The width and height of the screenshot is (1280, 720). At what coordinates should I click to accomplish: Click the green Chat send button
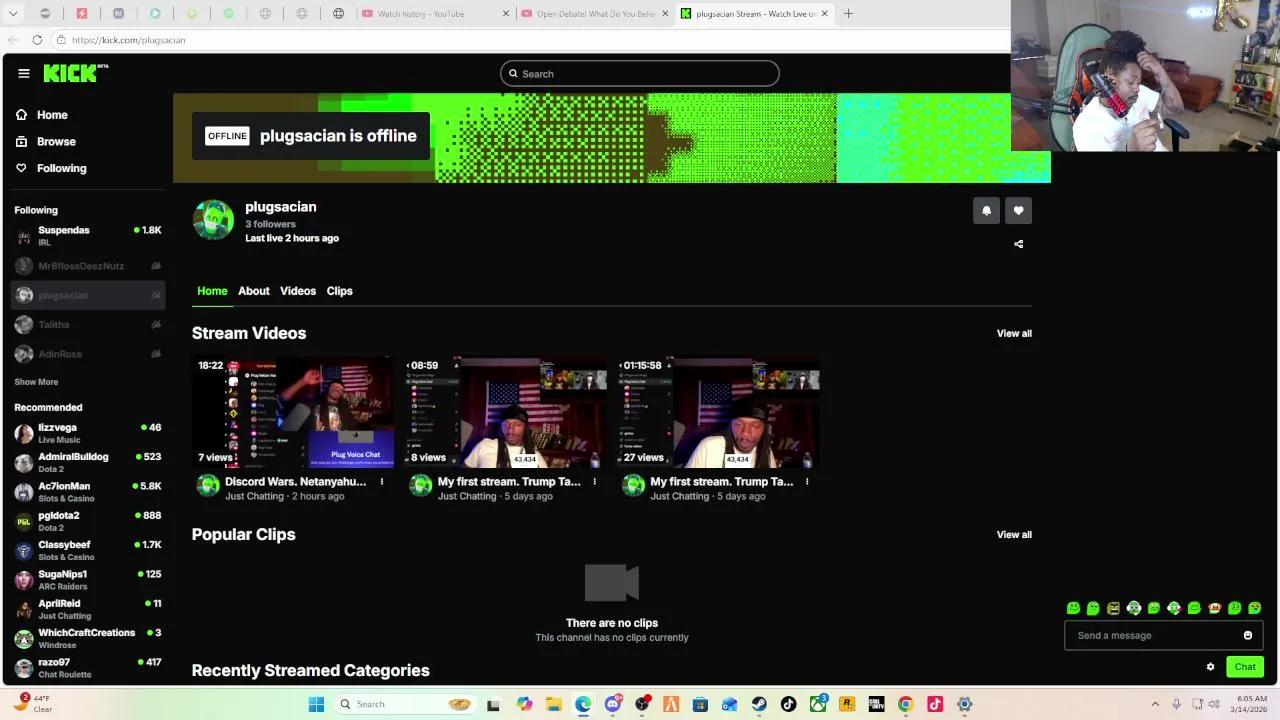click(1245, 667)
